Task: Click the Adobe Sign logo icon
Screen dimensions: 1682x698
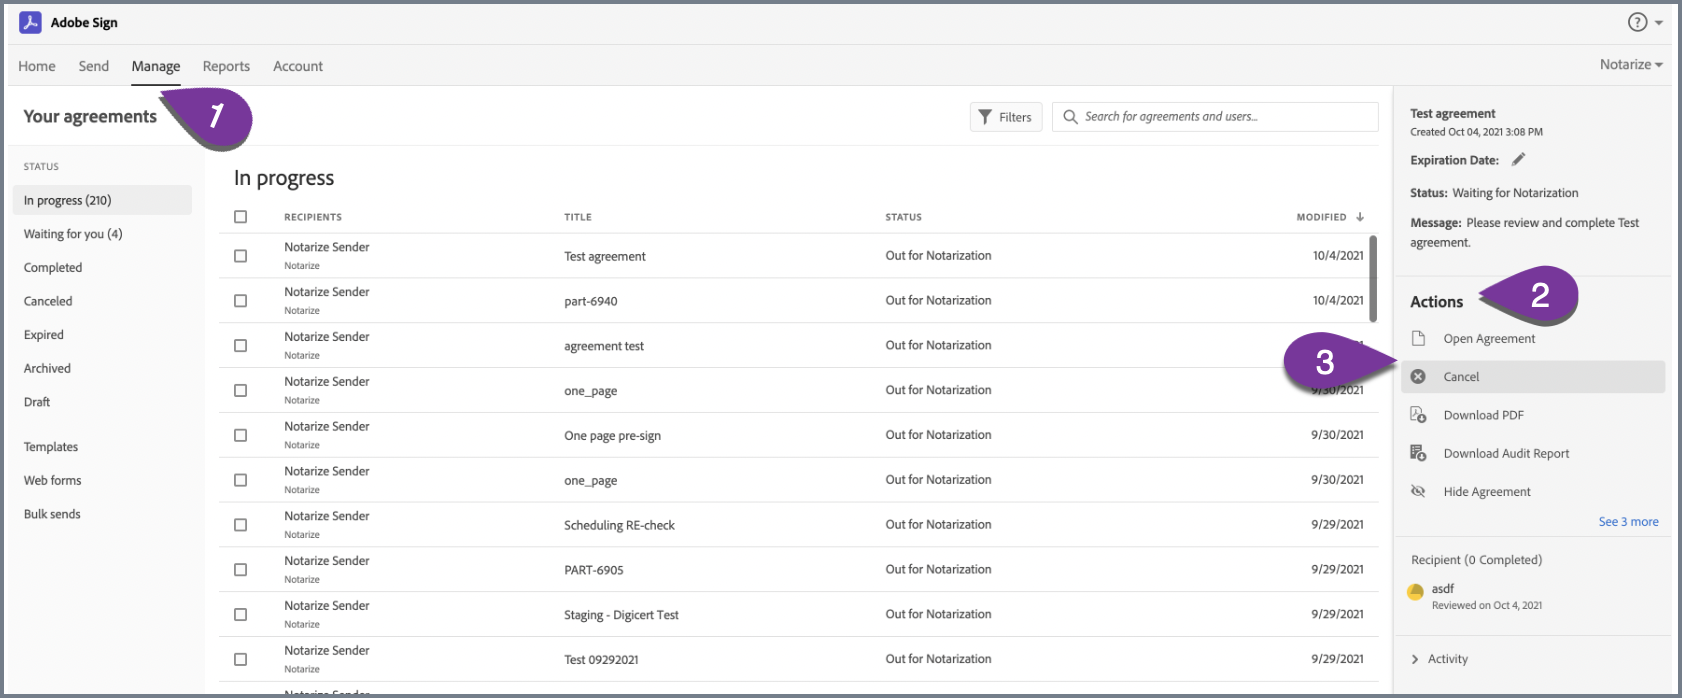Action: click(x=30, y=22)
